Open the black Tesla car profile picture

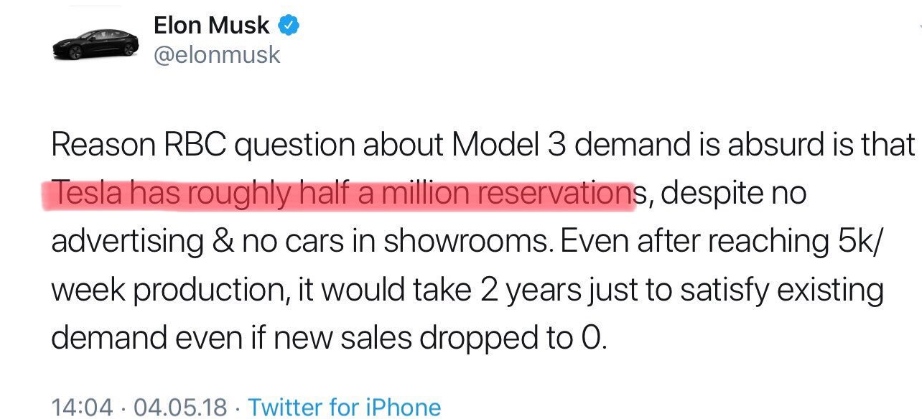(x=95, y=44)
